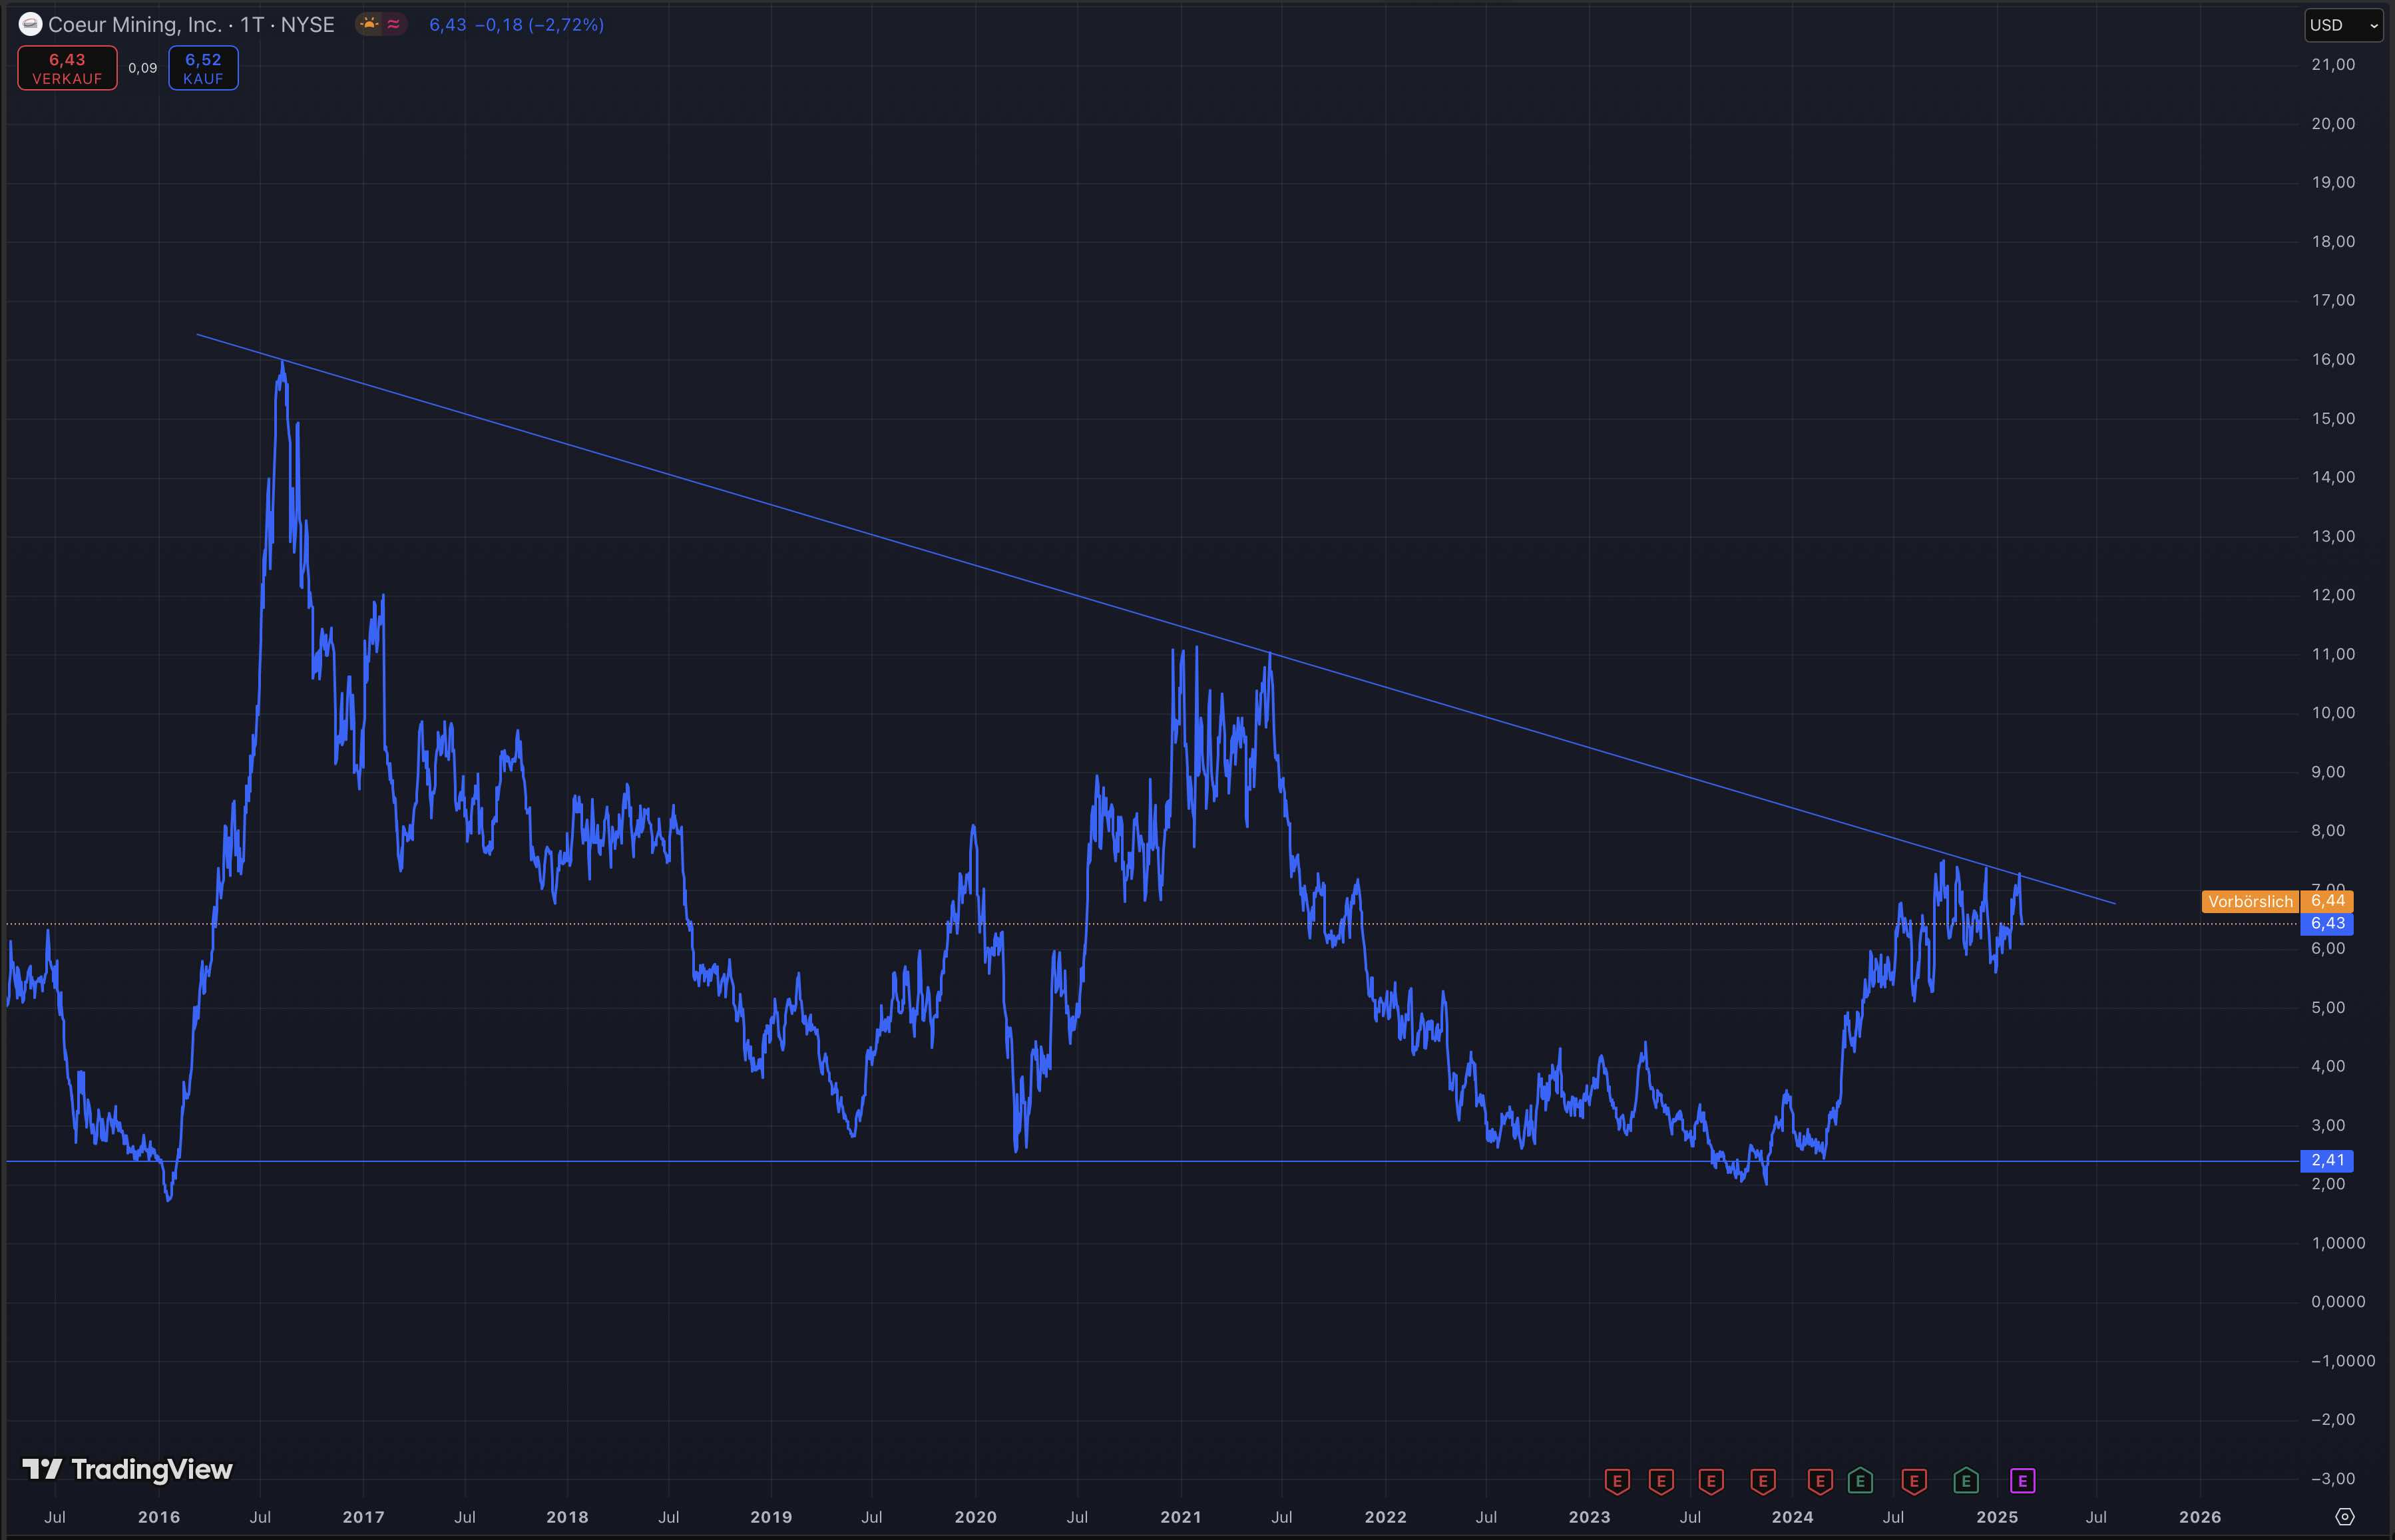Click red earnings marker just before 2024
This screenshot has width=2395, height=1540.
pos(1763,1481)
